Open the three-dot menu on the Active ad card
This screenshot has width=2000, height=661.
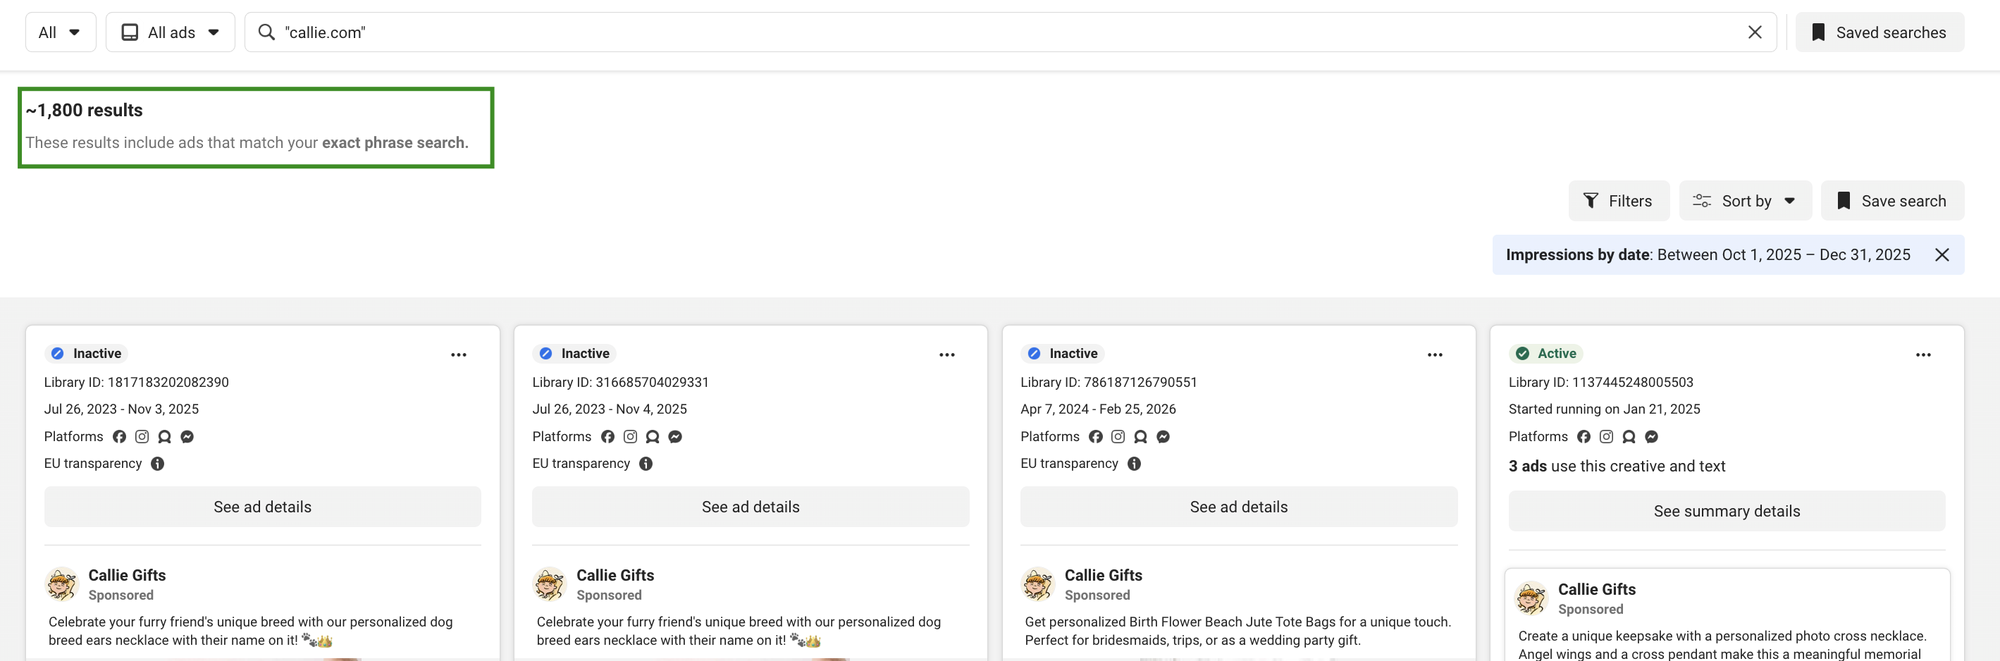click(1923, 355)
